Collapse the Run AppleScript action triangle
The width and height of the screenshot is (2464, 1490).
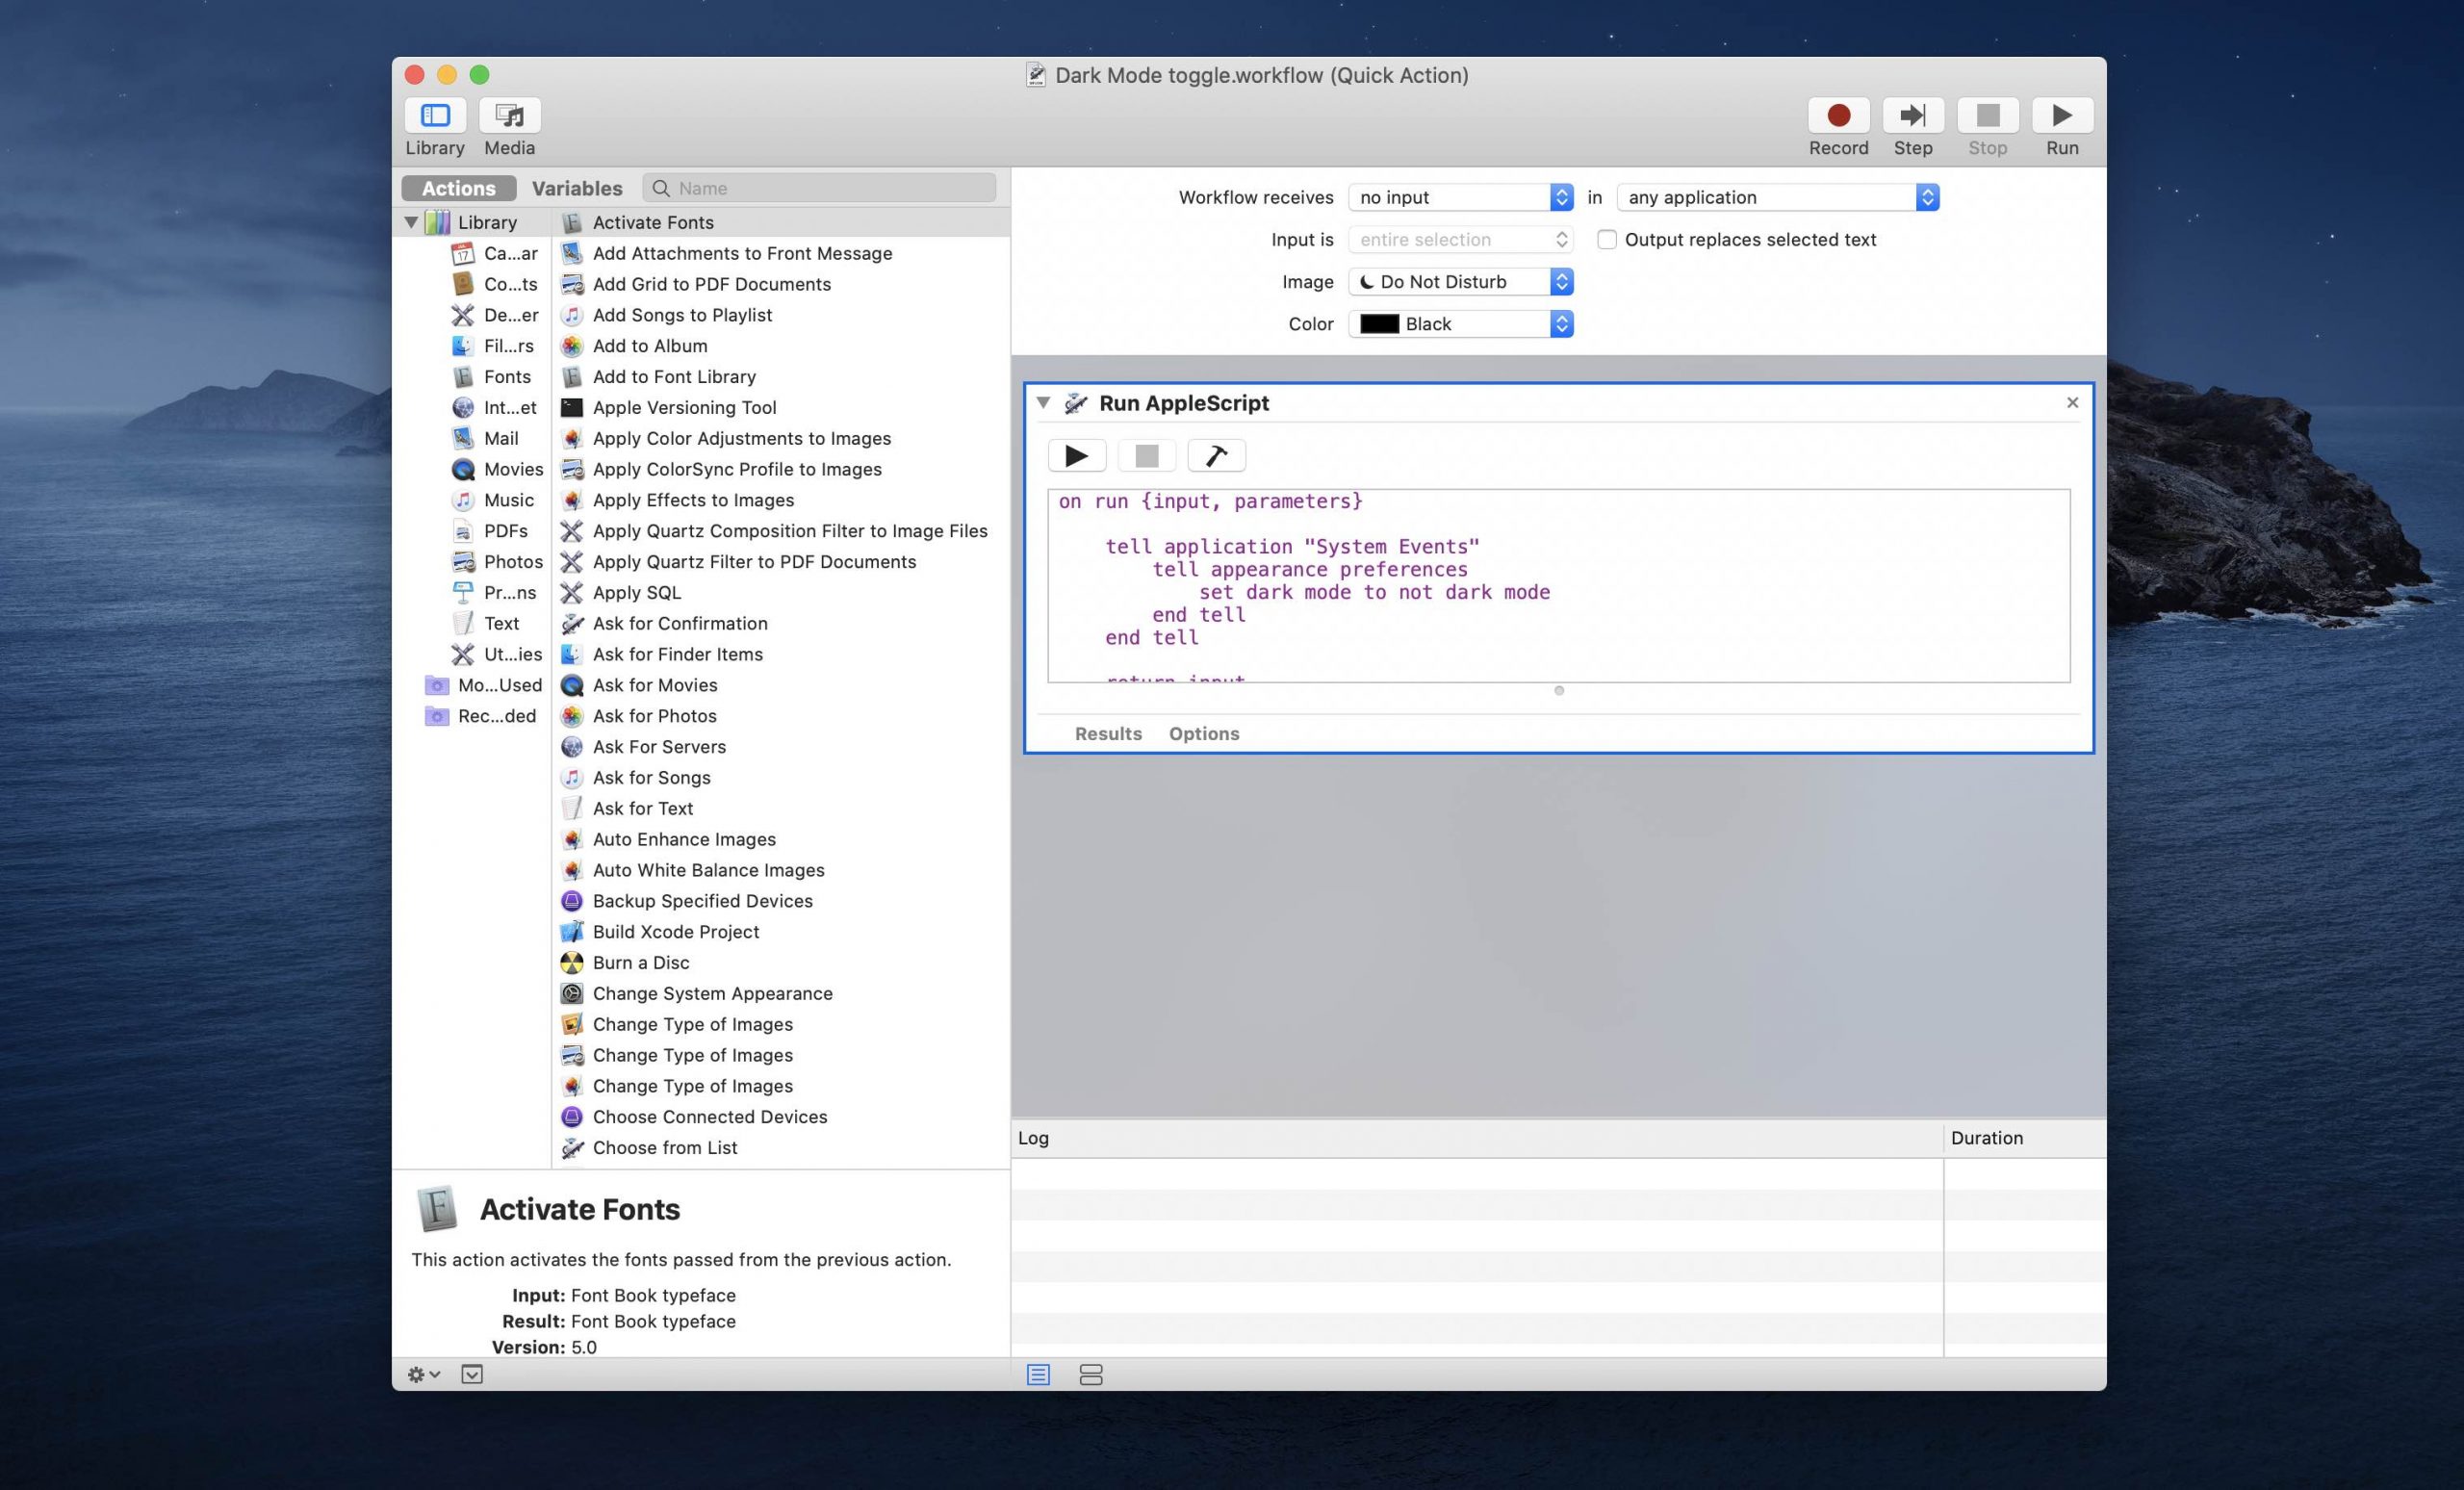pyautogui.click(x=1043, y=403)
